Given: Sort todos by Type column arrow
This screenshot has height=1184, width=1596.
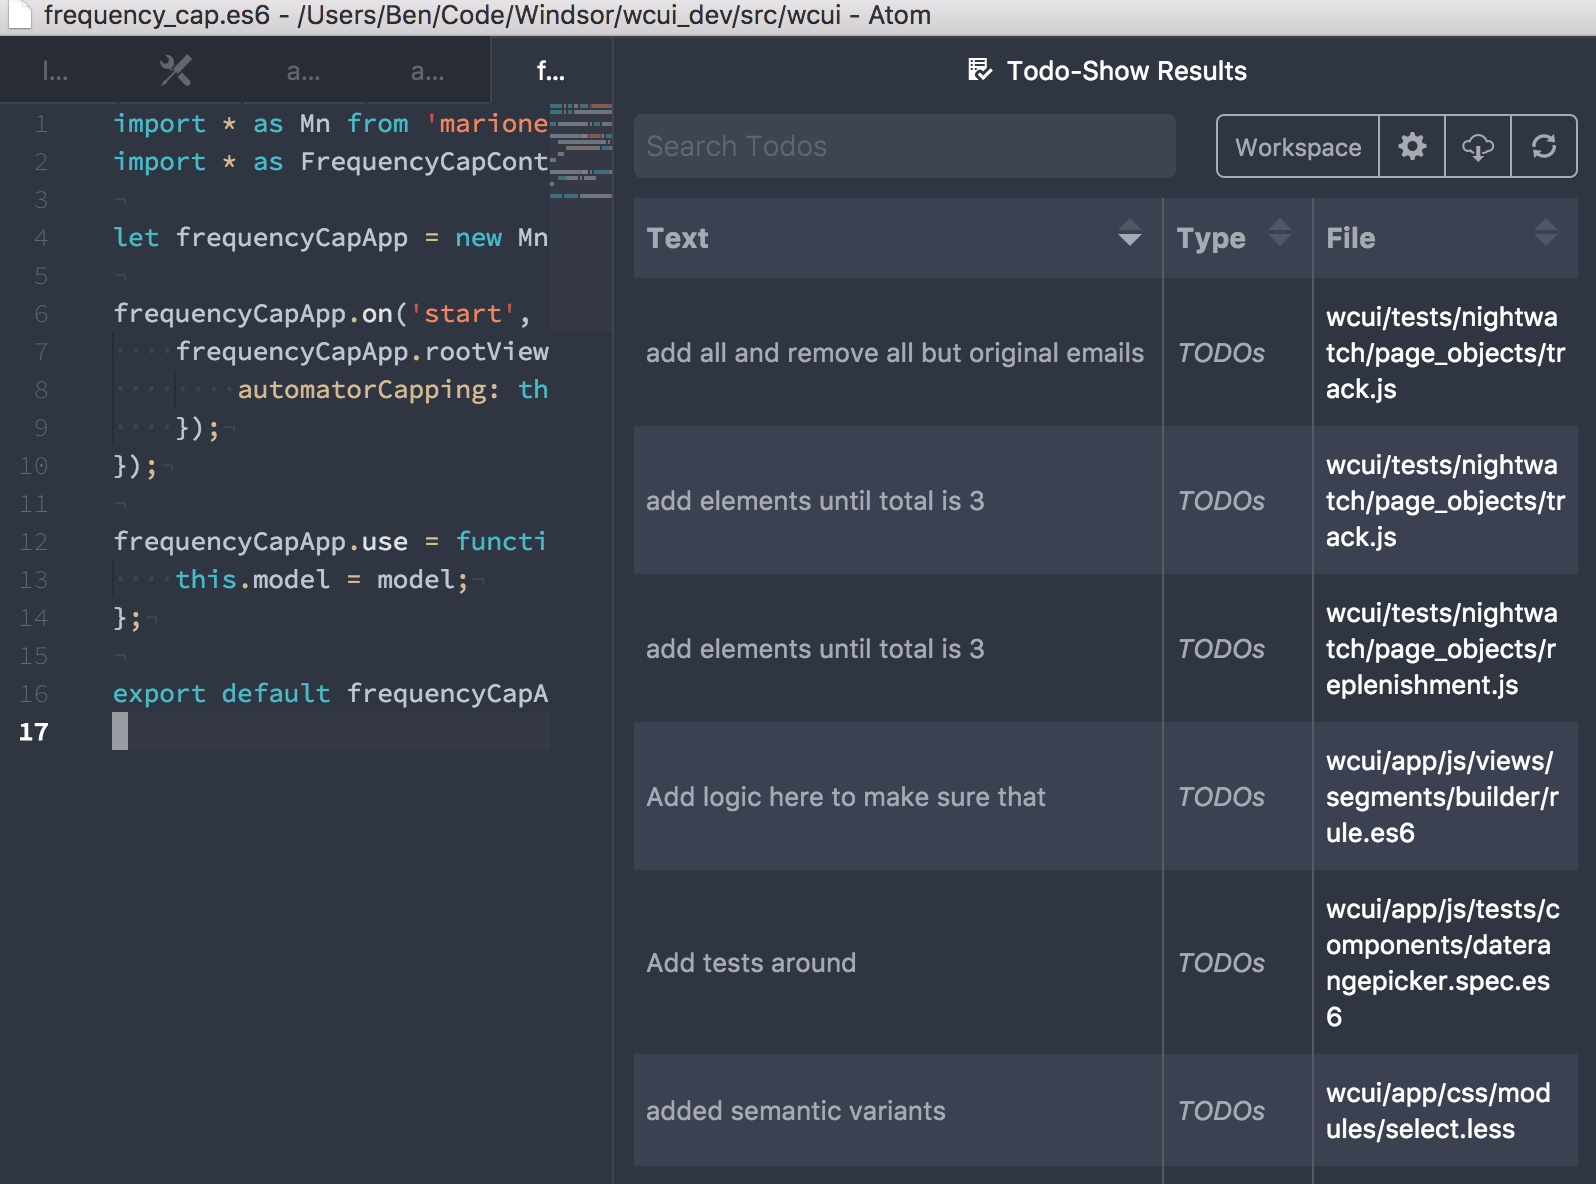Looking at the screenshot, I should [1280, 233].
